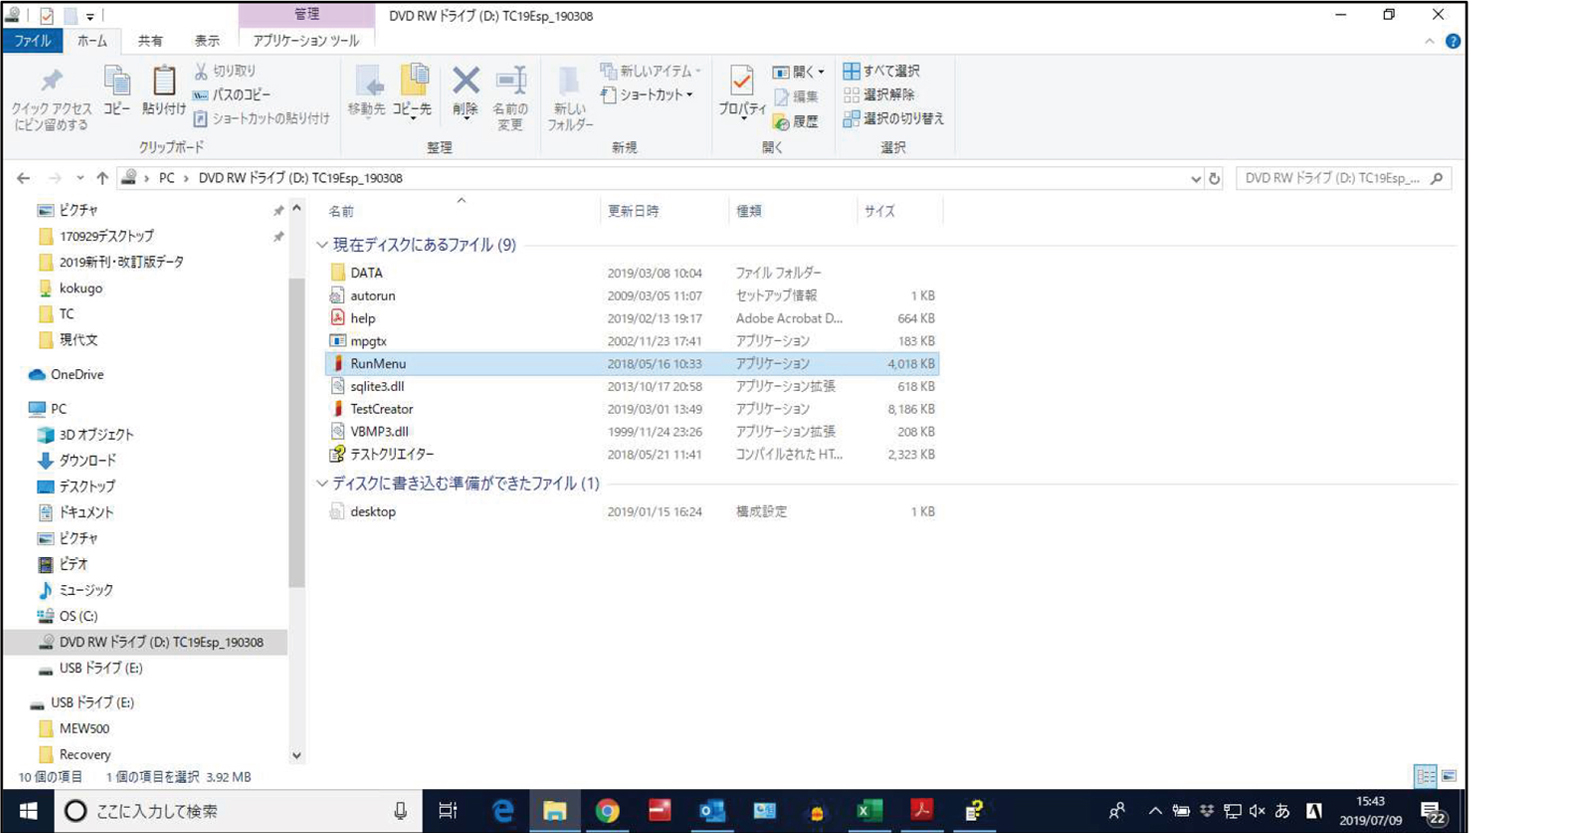Open the ファイル menu tab
Image resolution: width=1570 pixels, height=833 pixels.
(32, 41)
